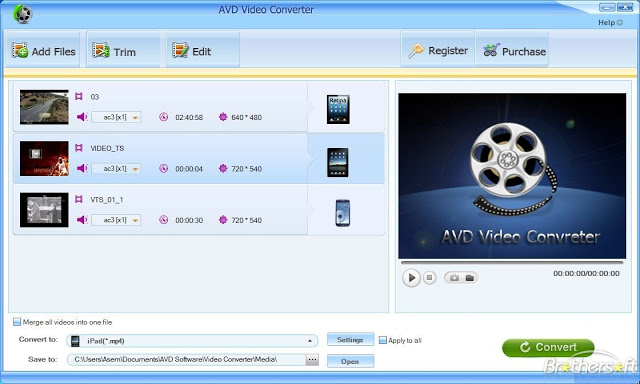Click the Settings button
640x384 pixels.
pyautogui.click(x=350, y=340)
